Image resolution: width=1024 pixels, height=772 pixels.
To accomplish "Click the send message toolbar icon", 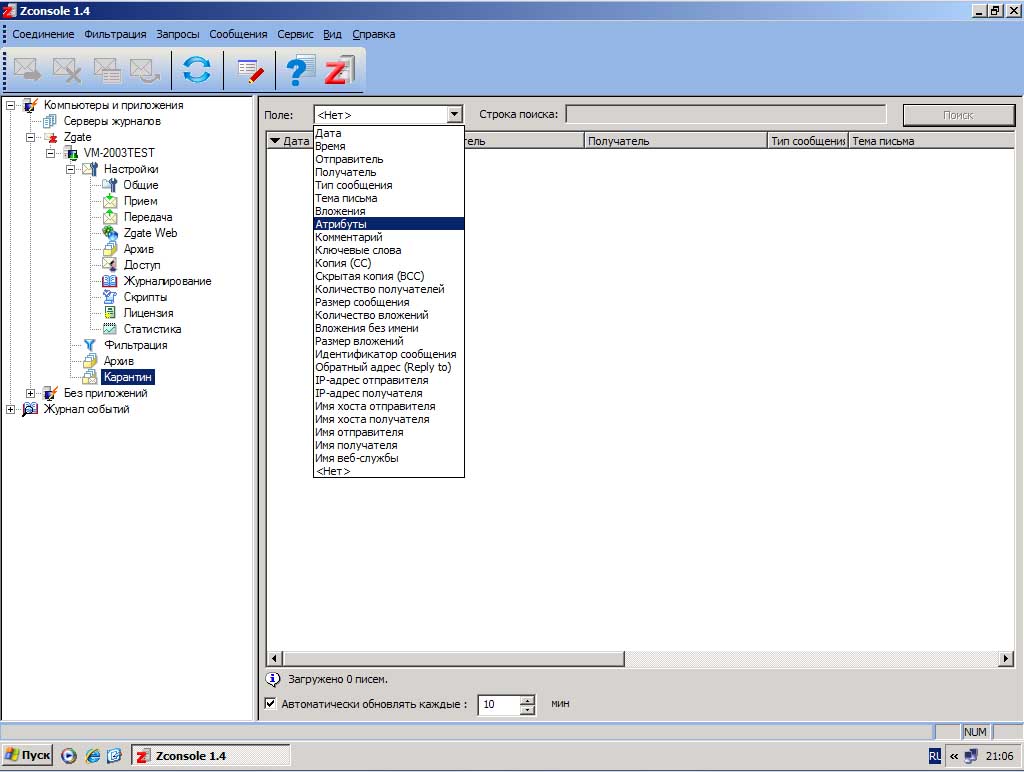I will tap(27, 70).
